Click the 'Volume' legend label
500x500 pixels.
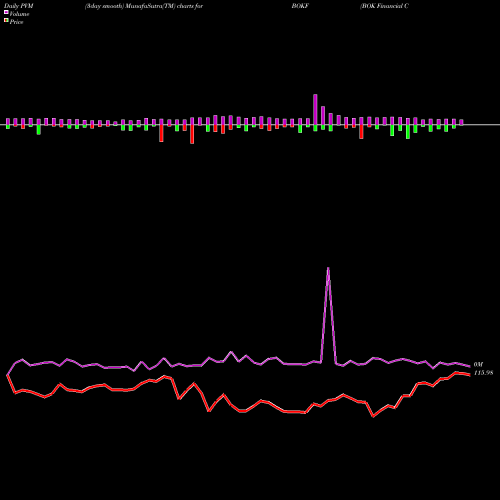pos(19,14)
